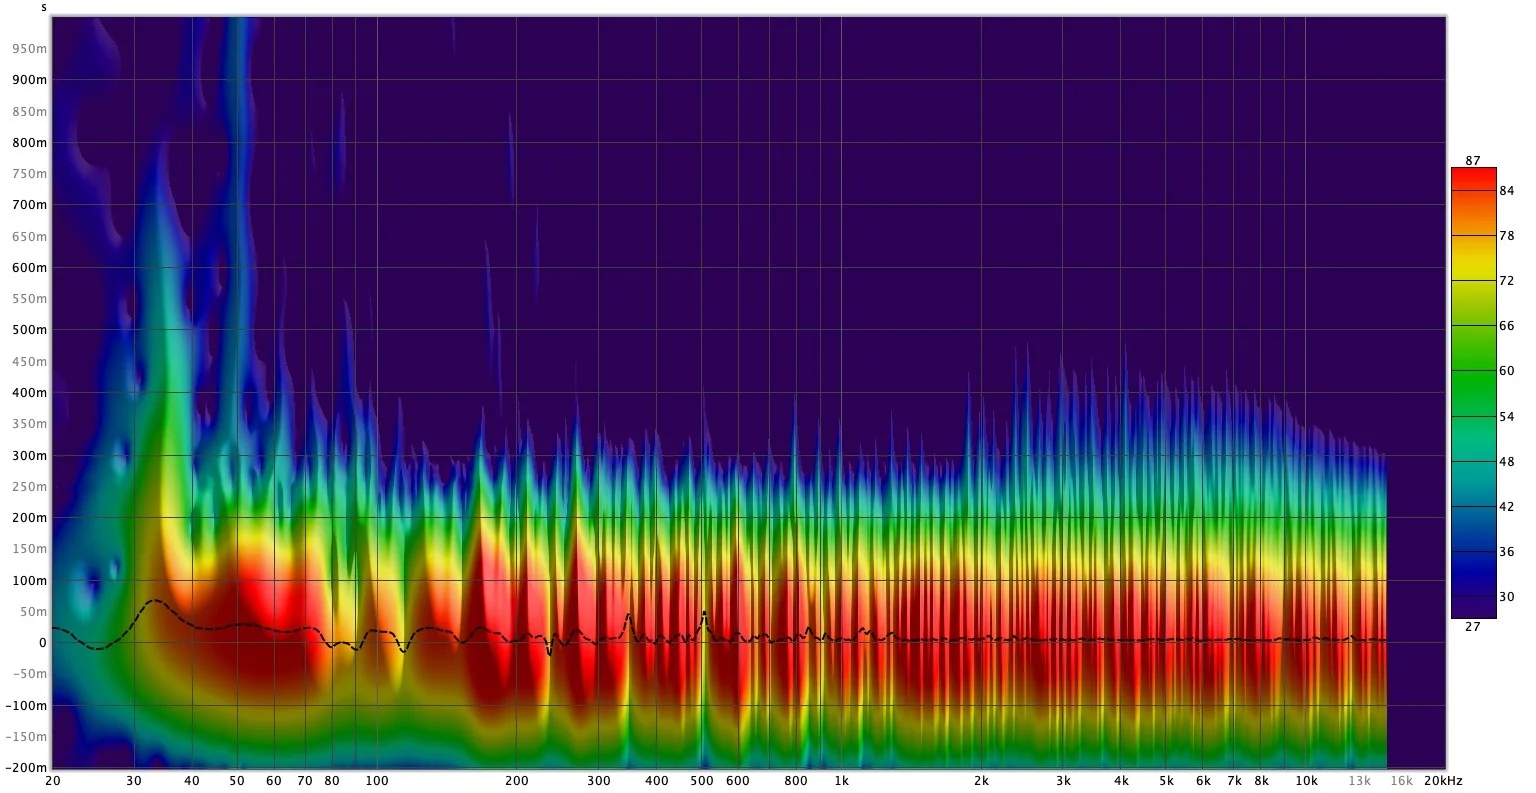Select the 78 level label on color legend
Screen dimensions: 1536x793
(1507, 236)
